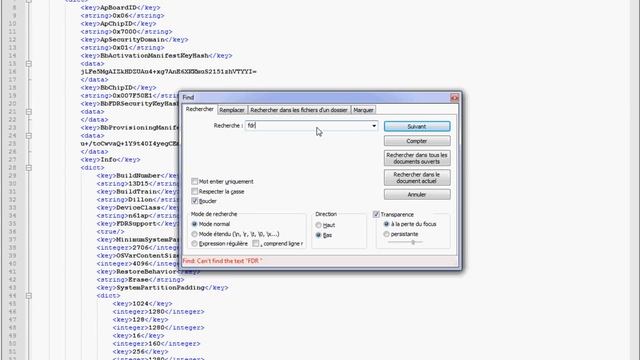
Task: Click the BbChipID key line
Action: point(118,88)
